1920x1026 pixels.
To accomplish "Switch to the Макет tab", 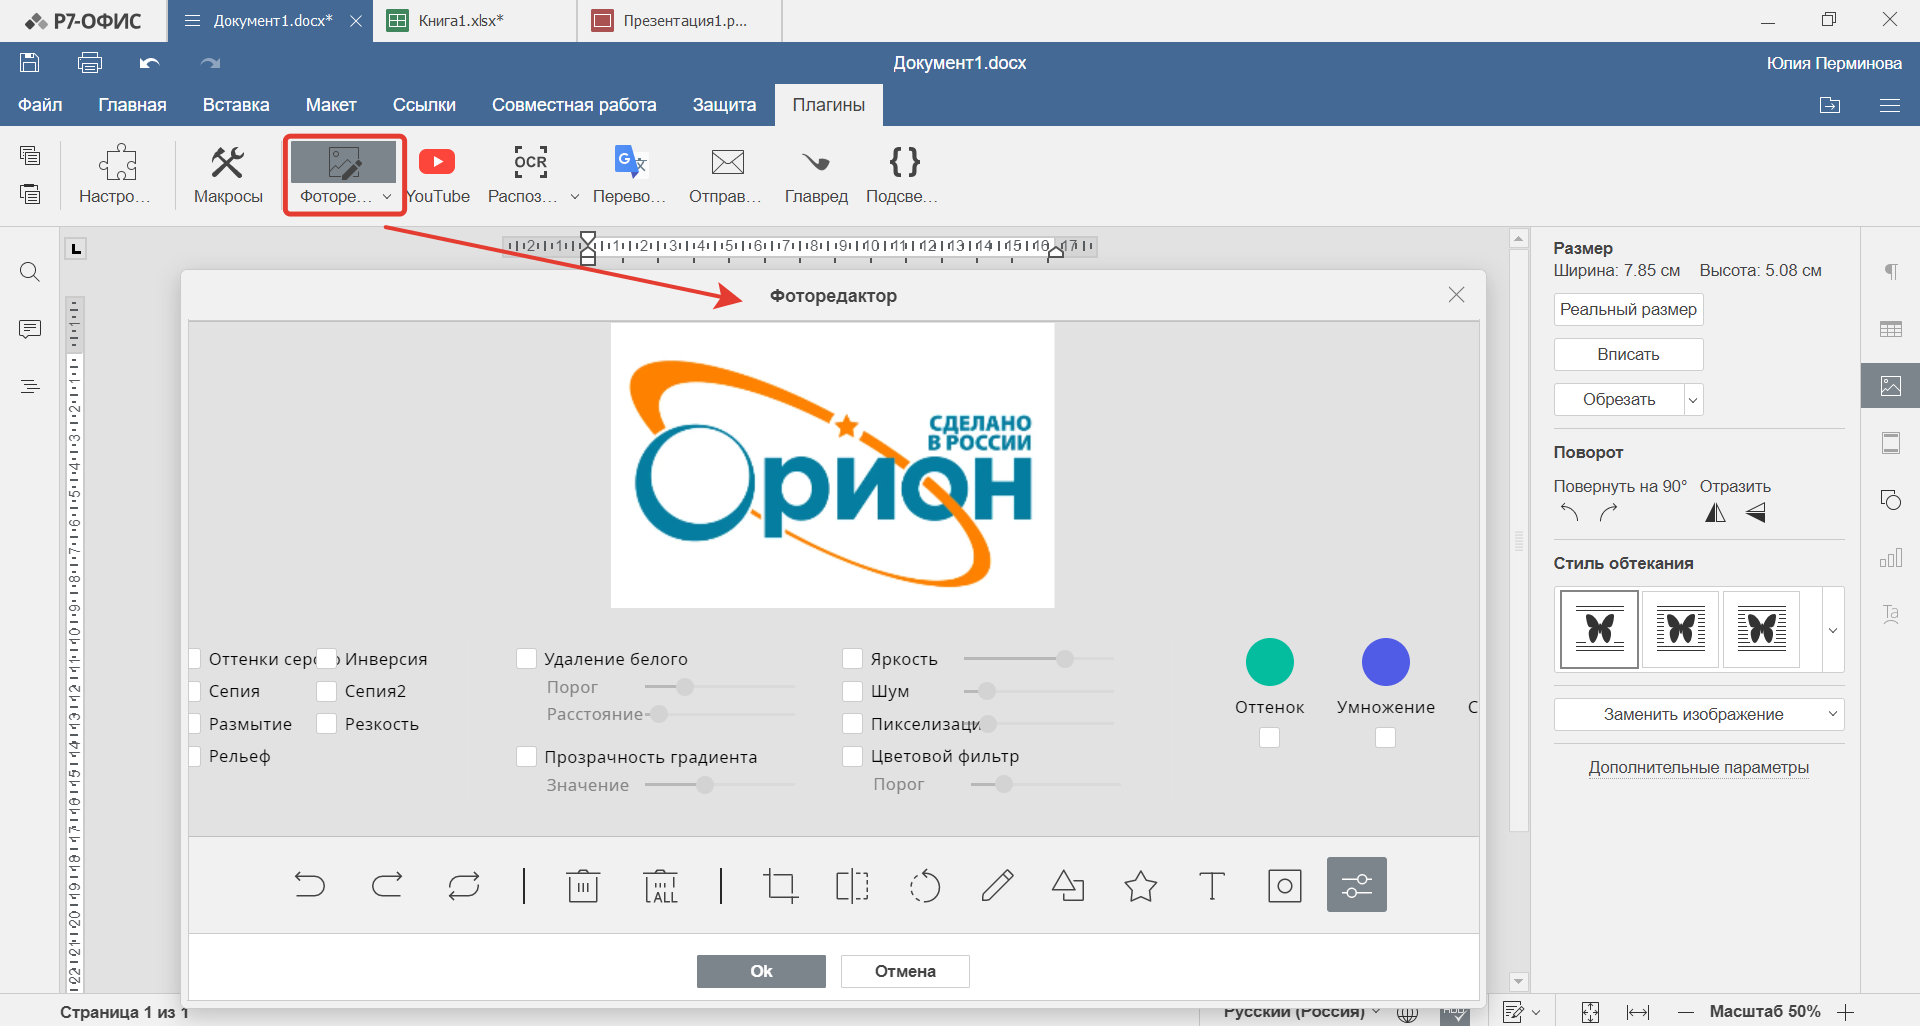I will [x=331, y=105].
